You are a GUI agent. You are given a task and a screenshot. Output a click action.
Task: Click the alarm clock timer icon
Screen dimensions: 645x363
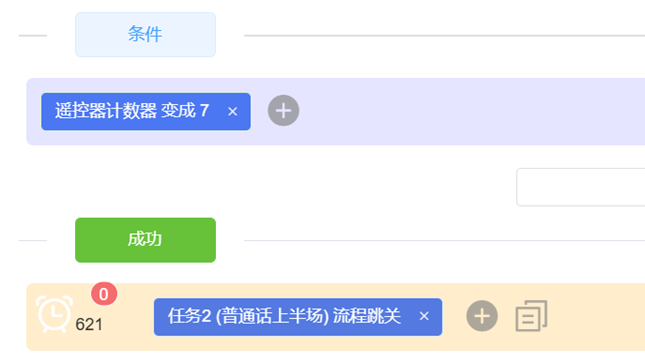tap(54, 314)
